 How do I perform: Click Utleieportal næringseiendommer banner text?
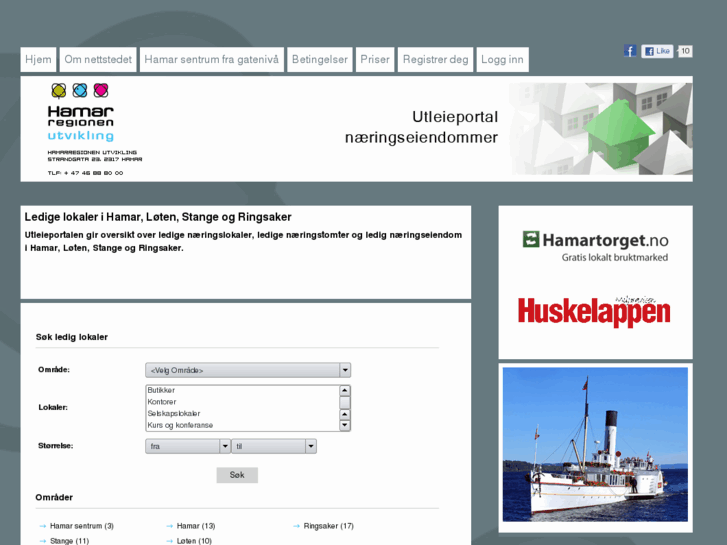click(421, 127)
